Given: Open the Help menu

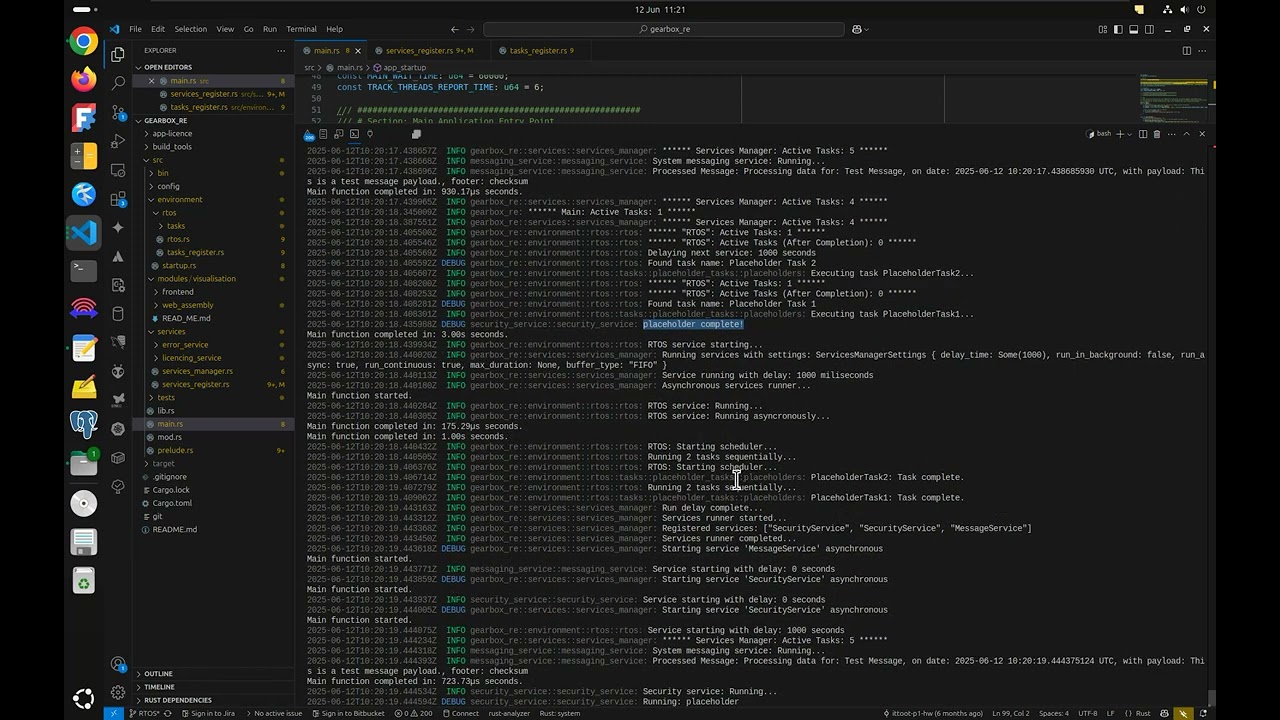Looking at the screenshot, I should (334, 29).
